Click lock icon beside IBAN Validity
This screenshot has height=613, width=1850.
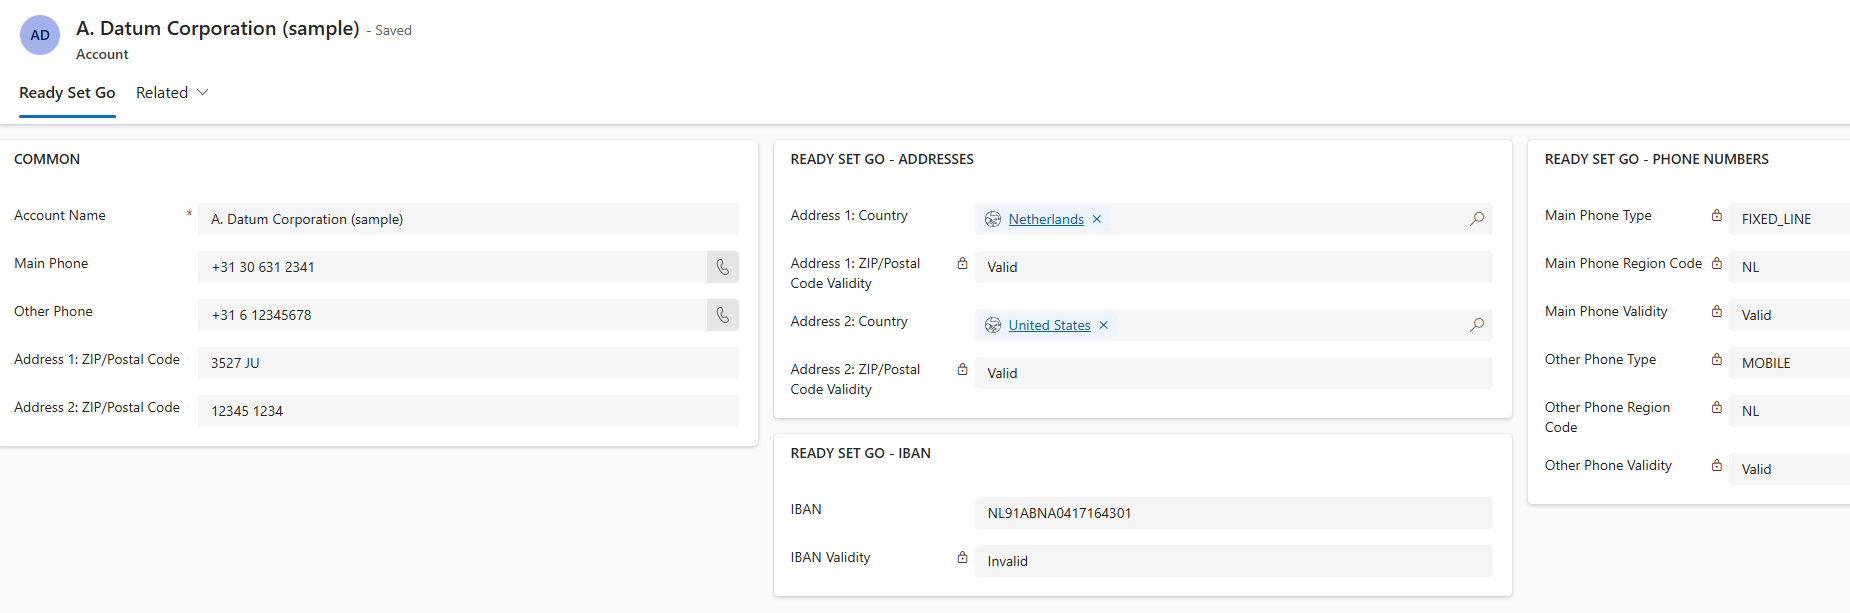[962, 557]
